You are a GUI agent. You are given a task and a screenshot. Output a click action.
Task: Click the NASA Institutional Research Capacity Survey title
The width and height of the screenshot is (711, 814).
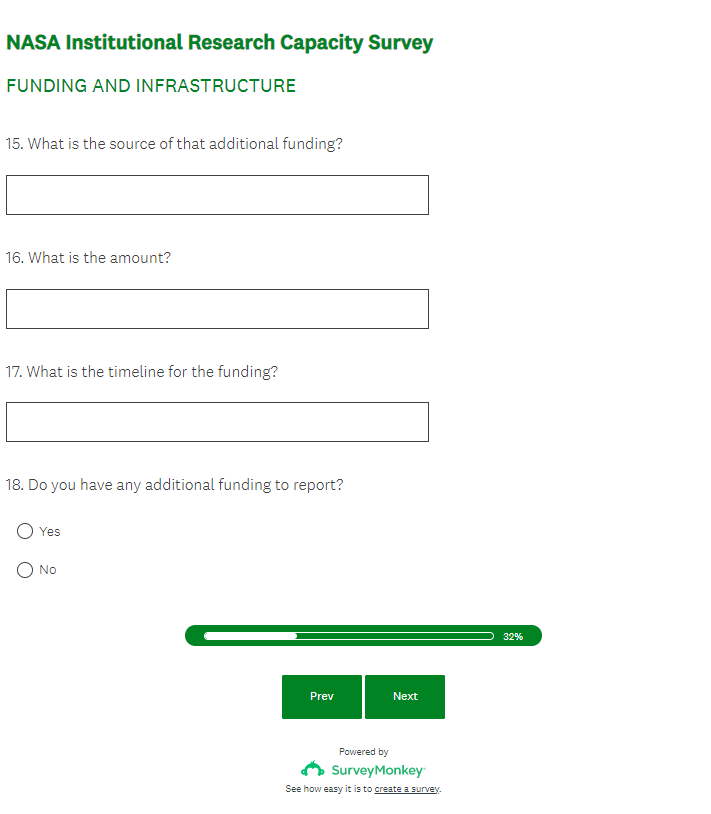[220, 43]
